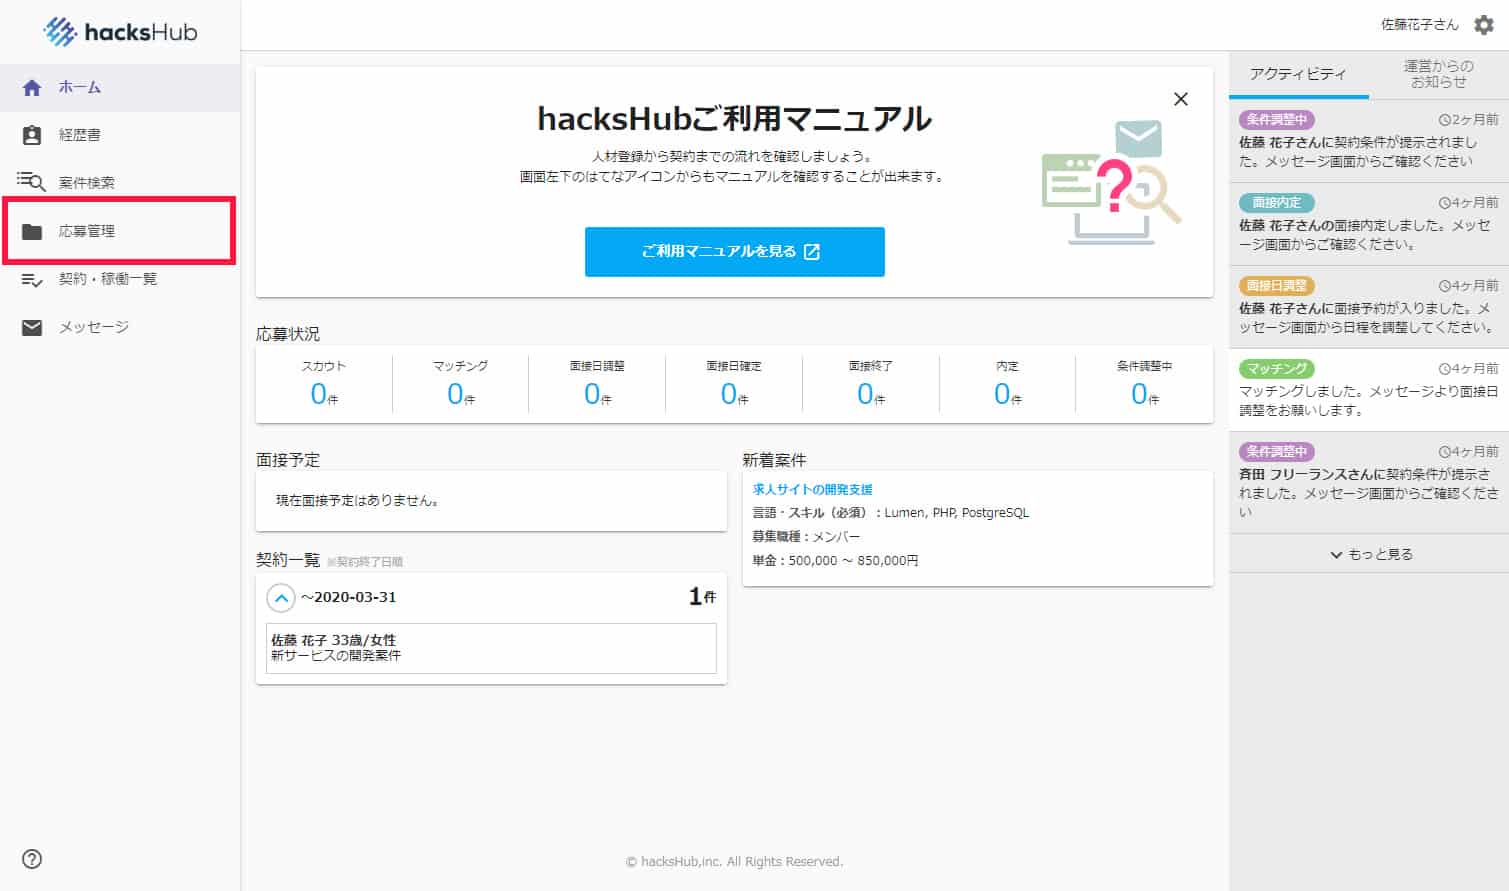1509x891 pixels.
Task: Switch to the 運営からのお知らせ tab
Action: [1438, 74]
